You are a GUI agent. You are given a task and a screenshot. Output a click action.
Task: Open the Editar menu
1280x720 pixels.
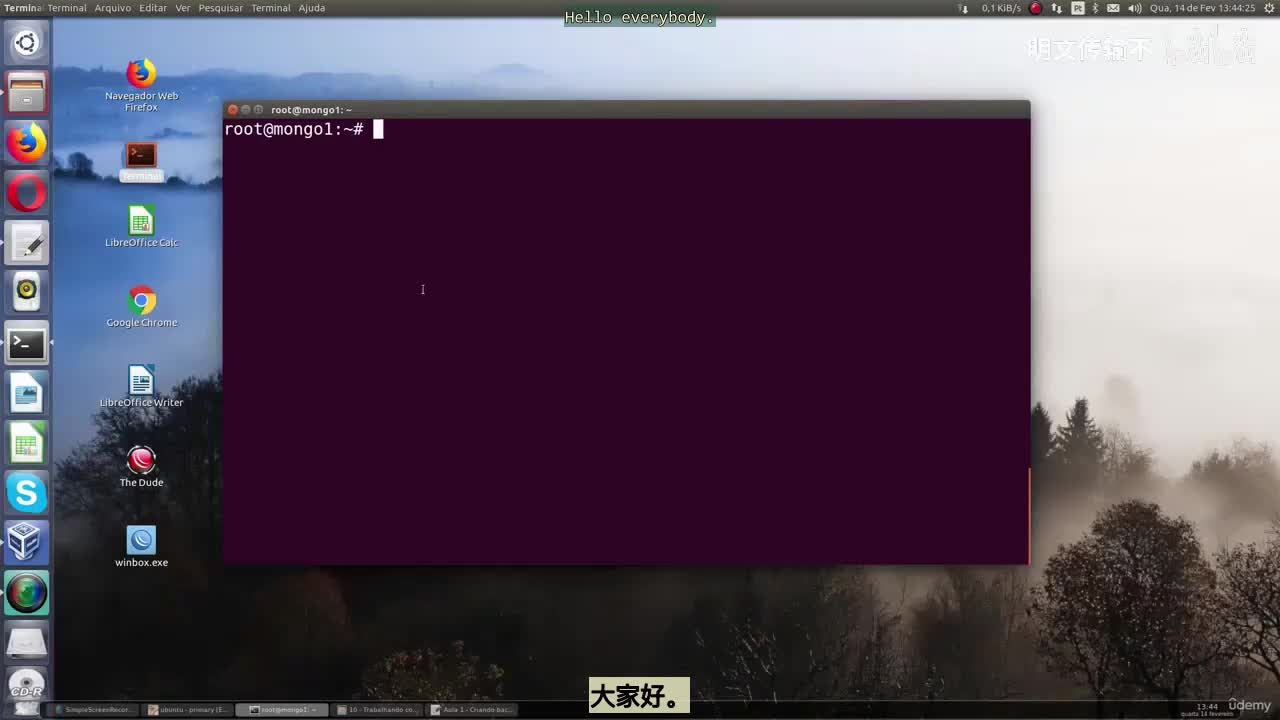point(153,8)
